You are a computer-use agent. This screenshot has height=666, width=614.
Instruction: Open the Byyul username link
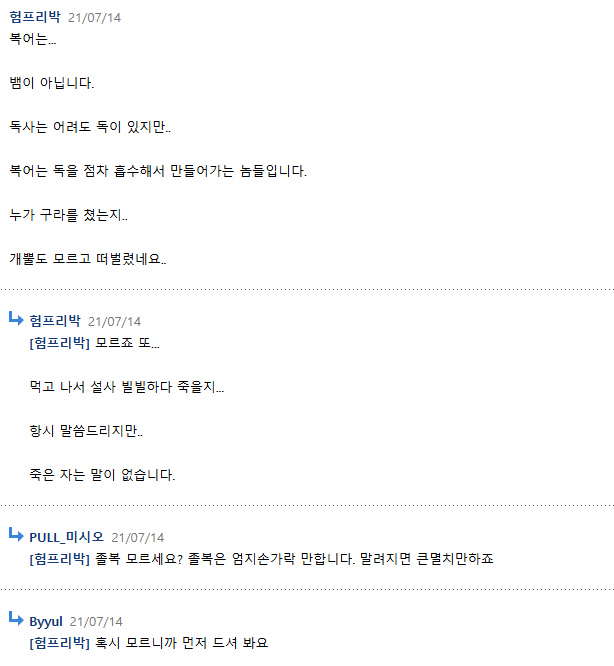pyautogui.click(x=46, y=621)
